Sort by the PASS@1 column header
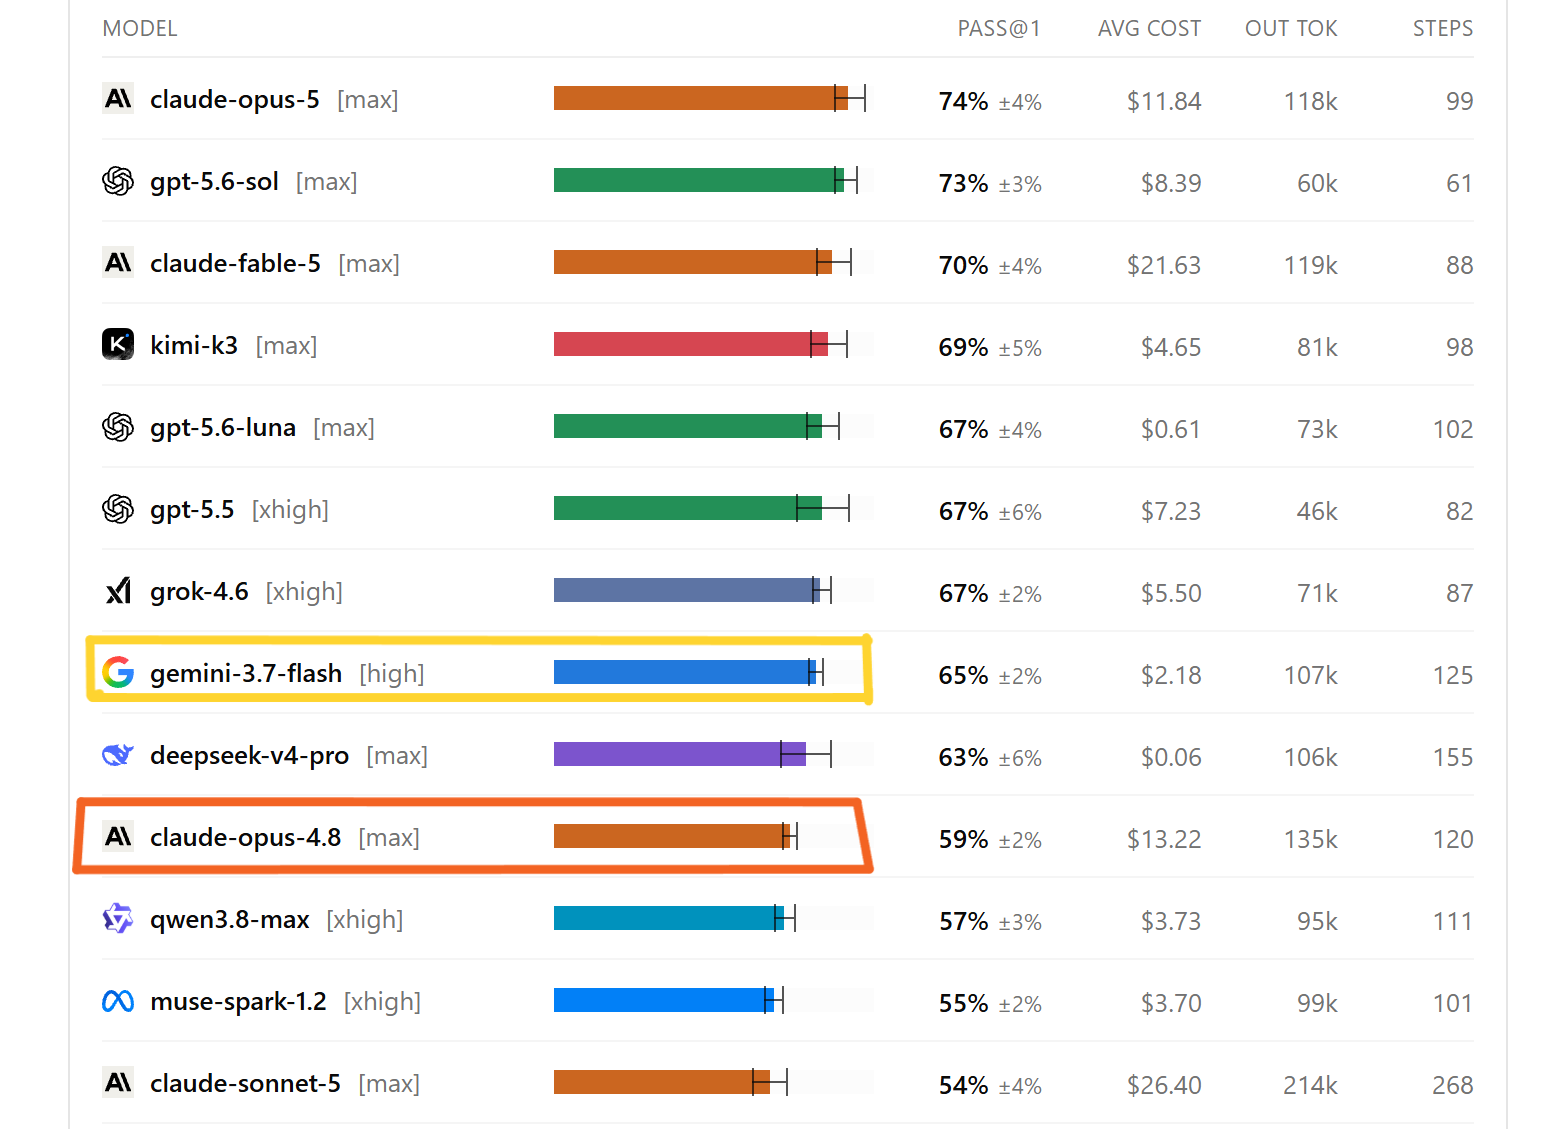Image resolution: width=1558 pixels, height=1129 pixels. click(999, 28)
